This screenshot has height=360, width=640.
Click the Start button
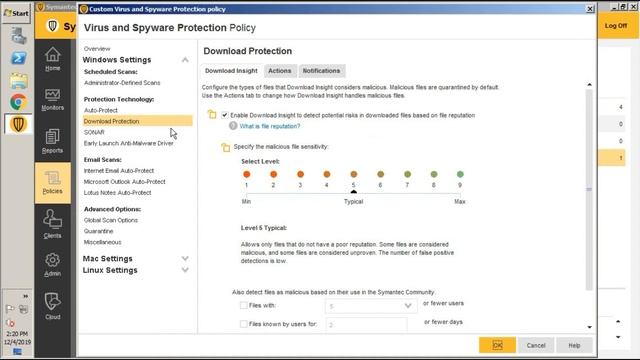click(16, 13)
